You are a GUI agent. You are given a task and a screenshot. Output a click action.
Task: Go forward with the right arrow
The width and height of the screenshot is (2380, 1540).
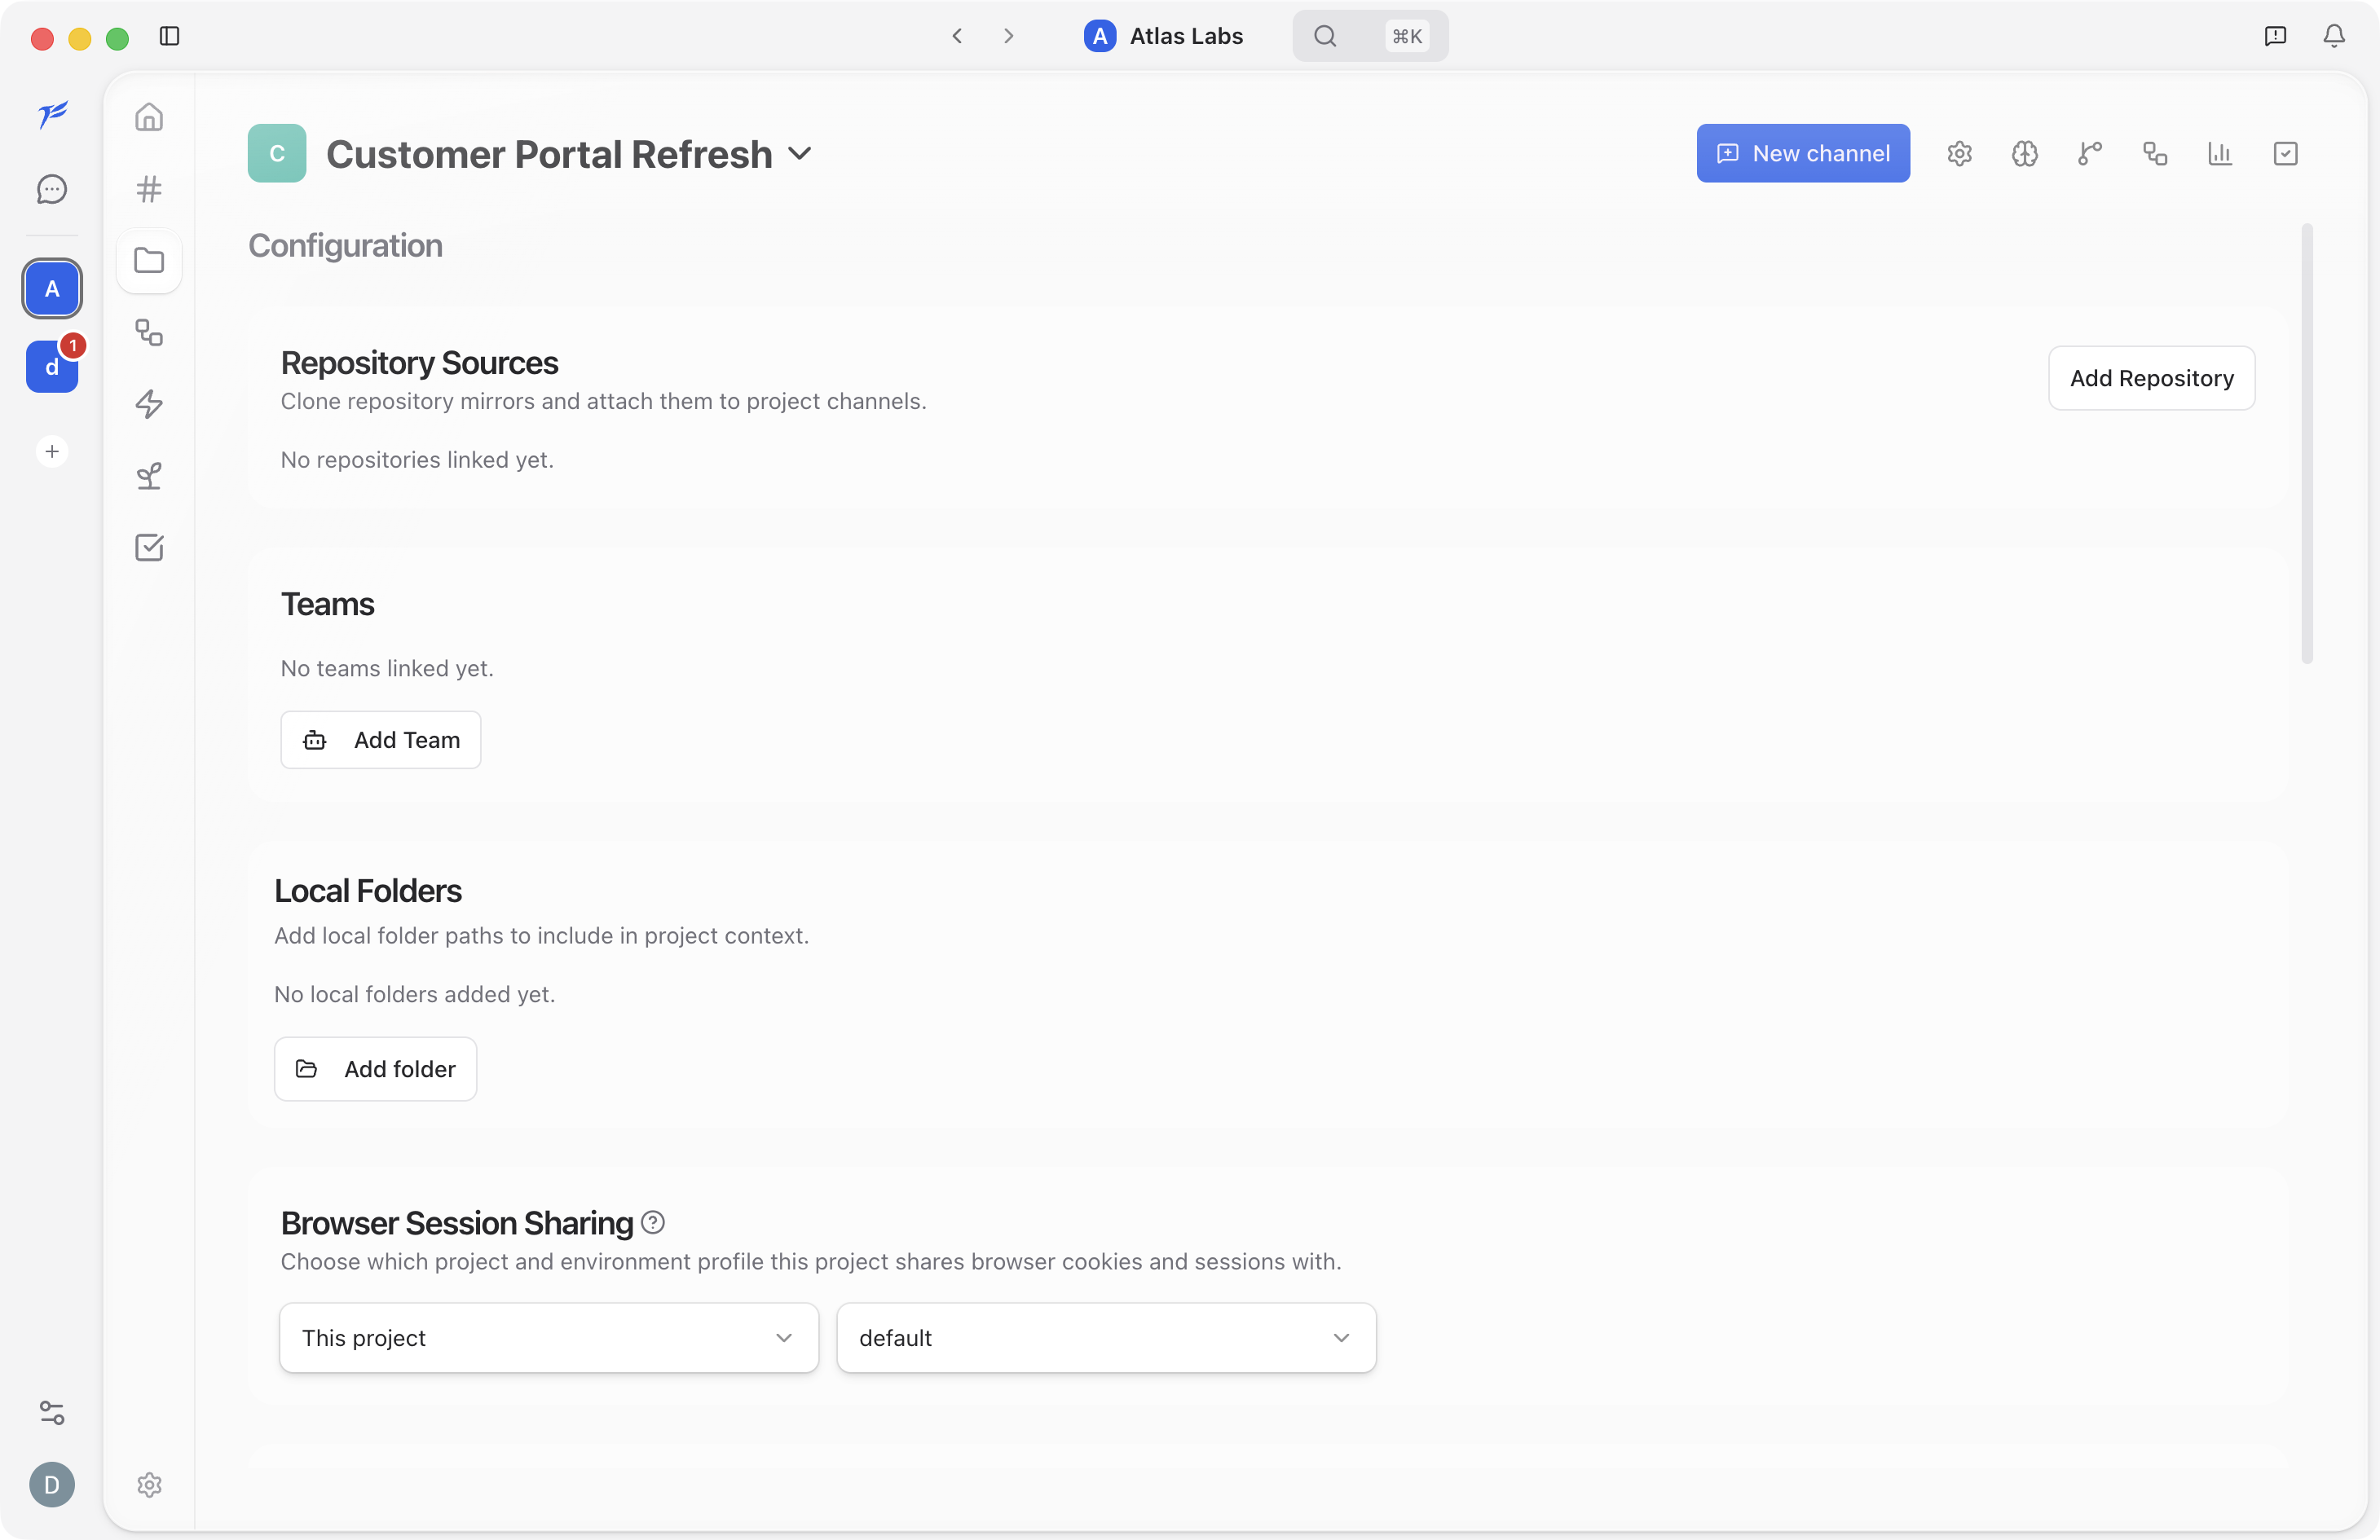1008,36
